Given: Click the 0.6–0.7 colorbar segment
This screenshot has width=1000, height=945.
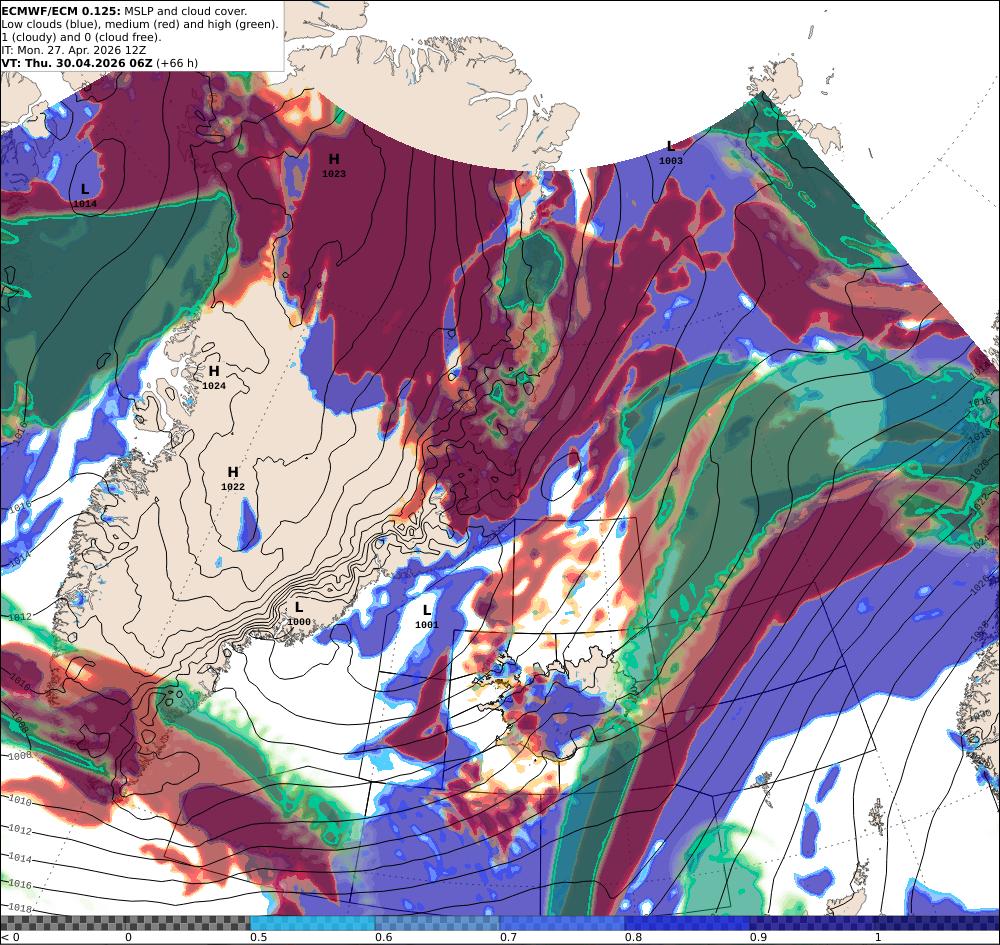Looking at the screenshot, I should pos(438,923).
